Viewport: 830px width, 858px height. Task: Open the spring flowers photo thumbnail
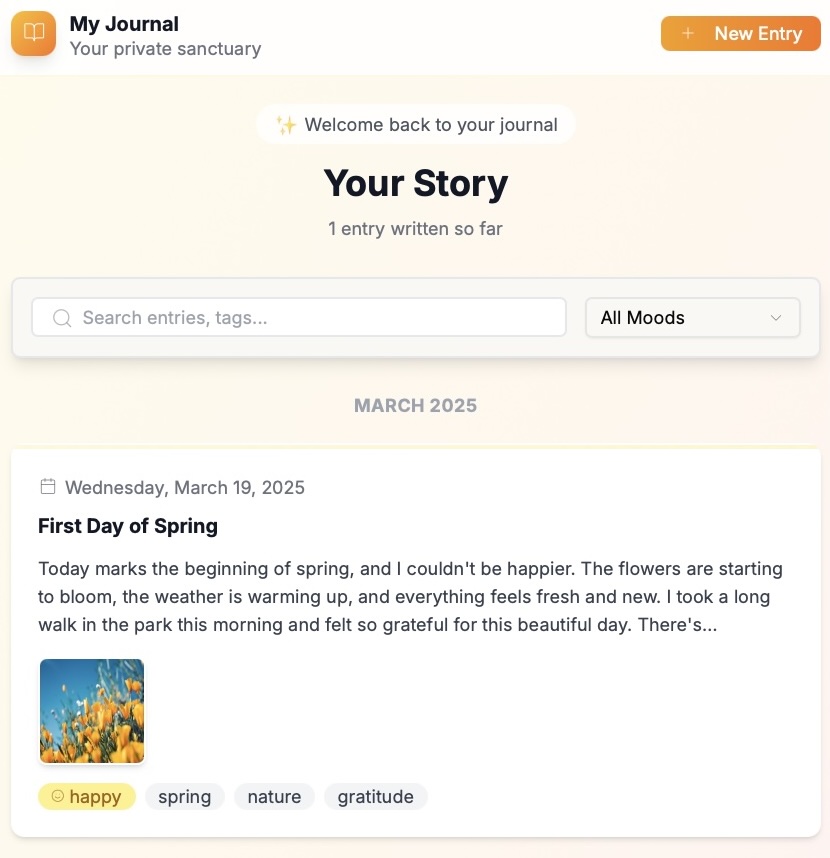(92, 711)
